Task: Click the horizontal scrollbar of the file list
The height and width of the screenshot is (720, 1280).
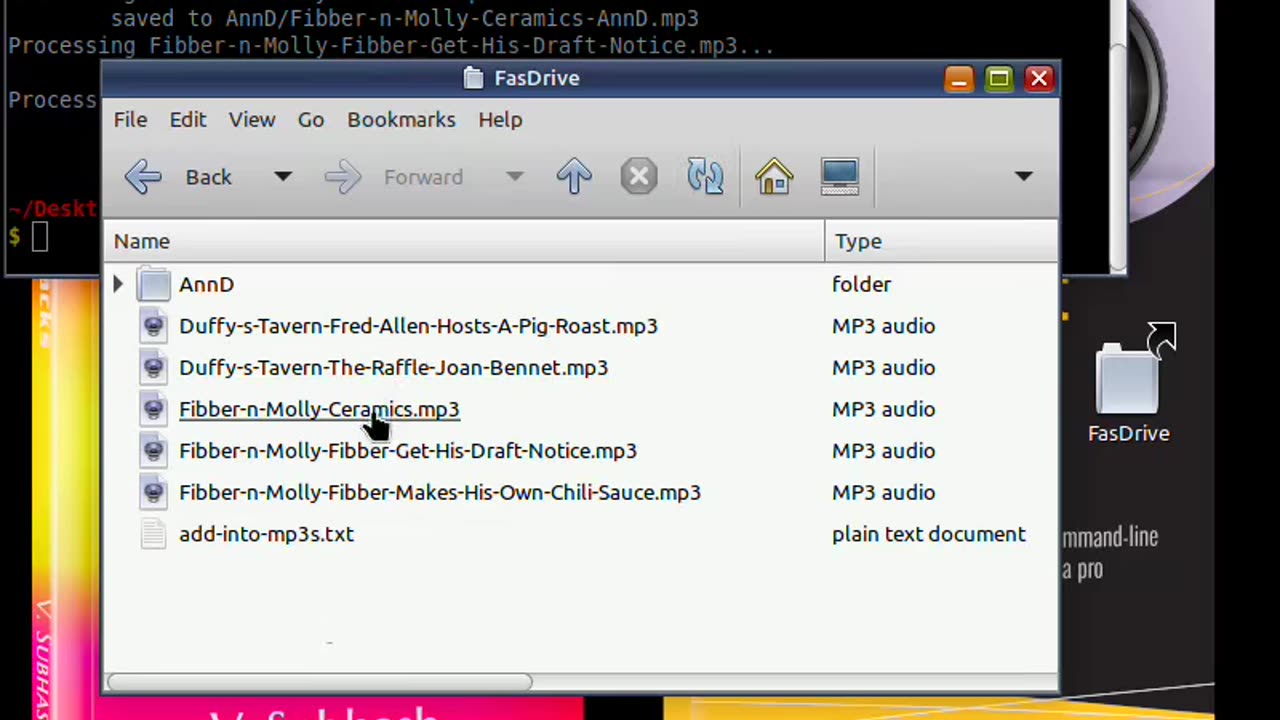Action: [x=320, y=682]
